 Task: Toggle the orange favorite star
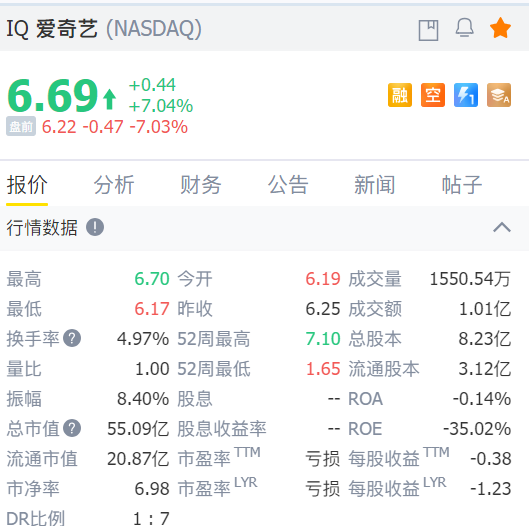point(500,28)
